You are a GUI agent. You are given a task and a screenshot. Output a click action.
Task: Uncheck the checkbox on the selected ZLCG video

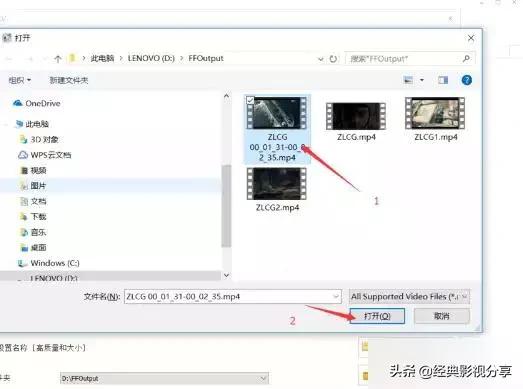(x=250, y=100)
